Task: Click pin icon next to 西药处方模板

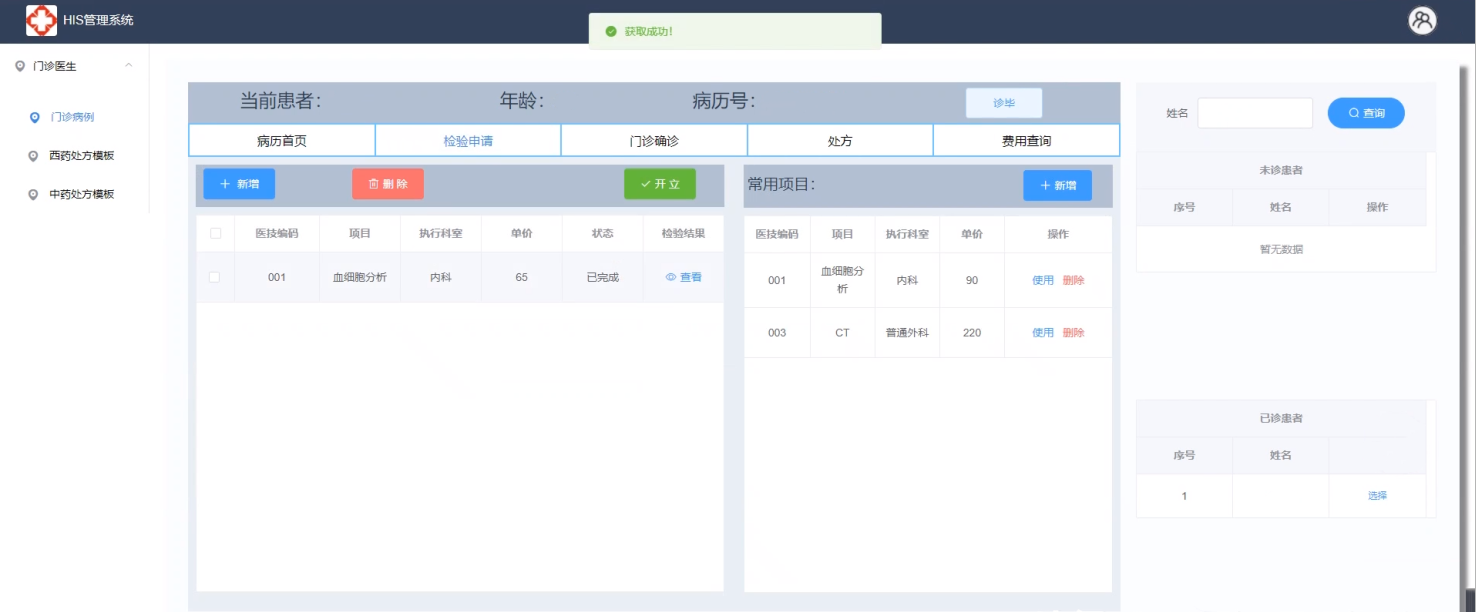Action: click(x=35, y=156)
